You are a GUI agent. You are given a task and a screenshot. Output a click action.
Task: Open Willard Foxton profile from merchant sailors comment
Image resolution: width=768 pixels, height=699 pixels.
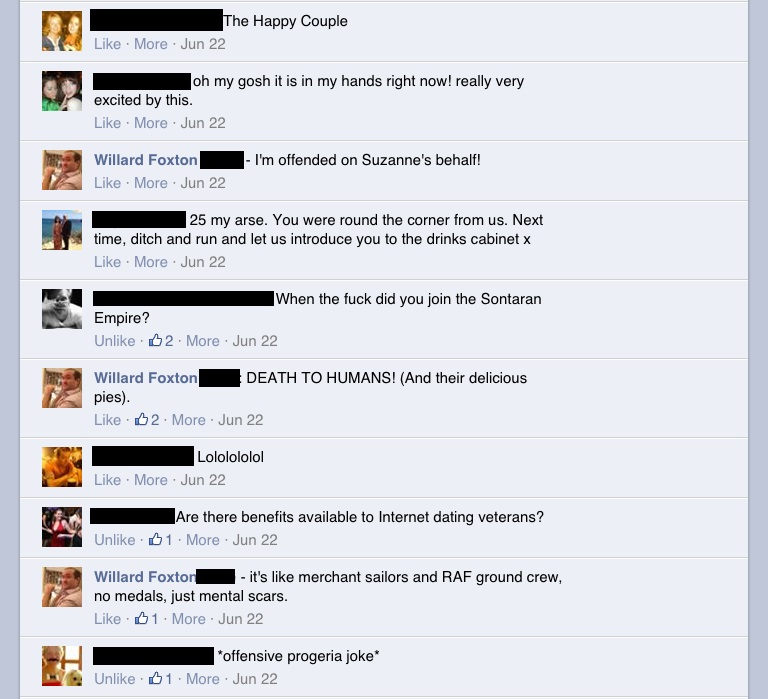click(x=145, y=577)
